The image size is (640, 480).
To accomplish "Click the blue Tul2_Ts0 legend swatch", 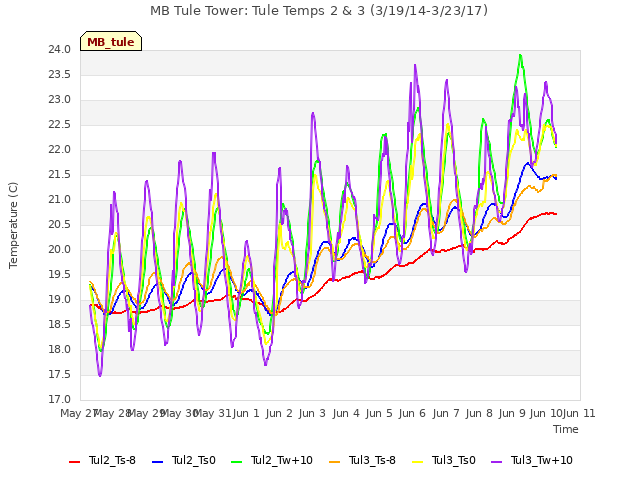I will coord(158,462).
